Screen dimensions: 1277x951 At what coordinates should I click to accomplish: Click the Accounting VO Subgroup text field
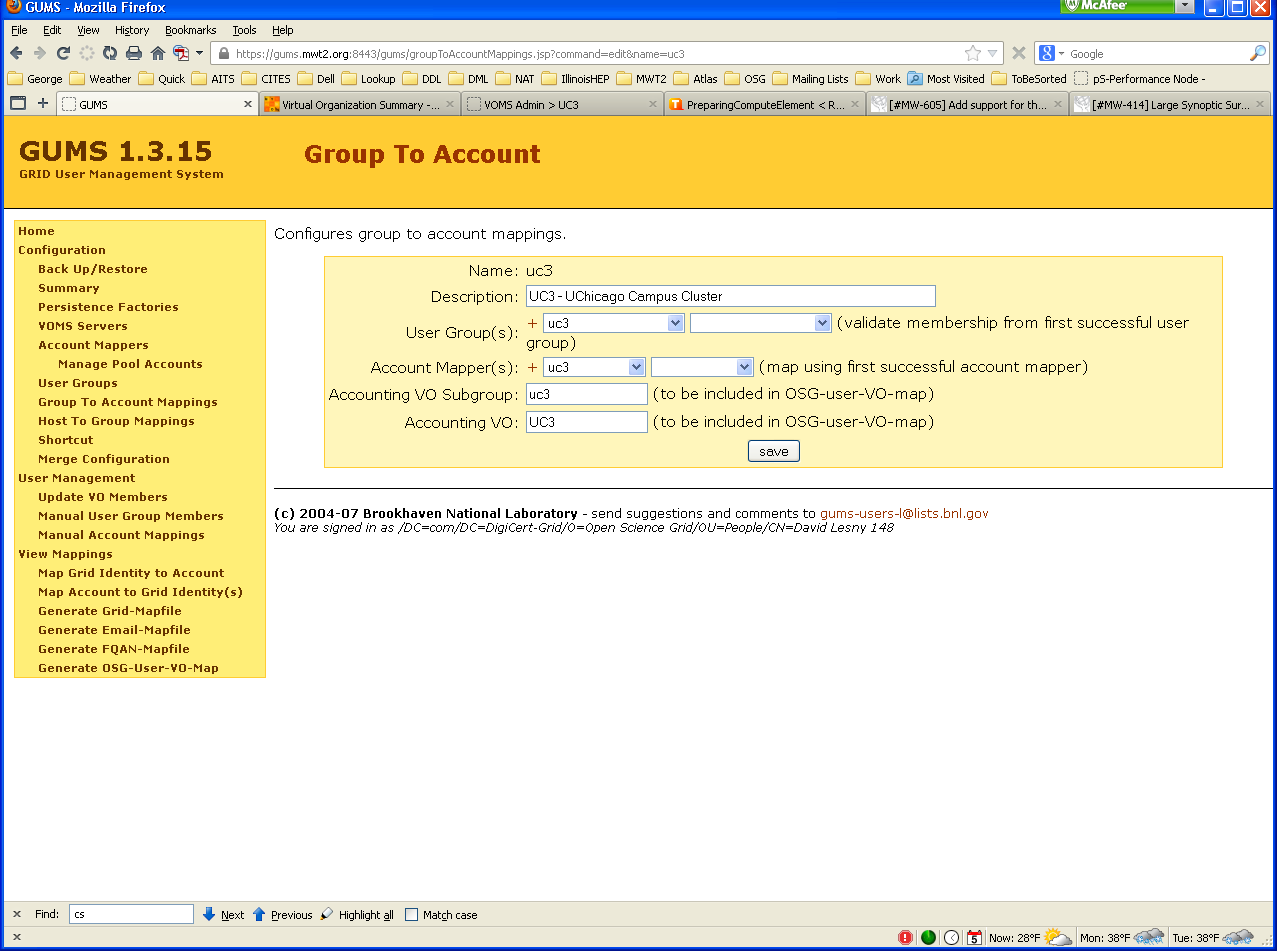tap(586, 394)
